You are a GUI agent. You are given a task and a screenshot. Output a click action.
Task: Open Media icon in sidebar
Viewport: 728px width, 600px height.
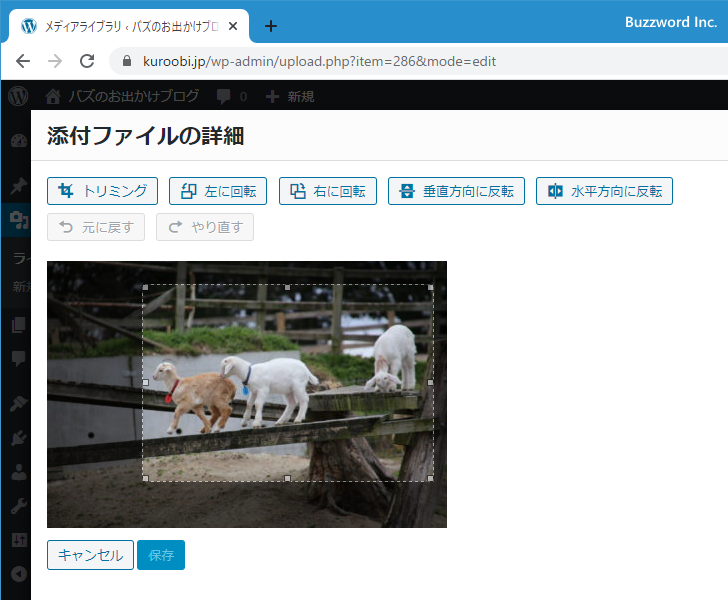tap(19, 219)
